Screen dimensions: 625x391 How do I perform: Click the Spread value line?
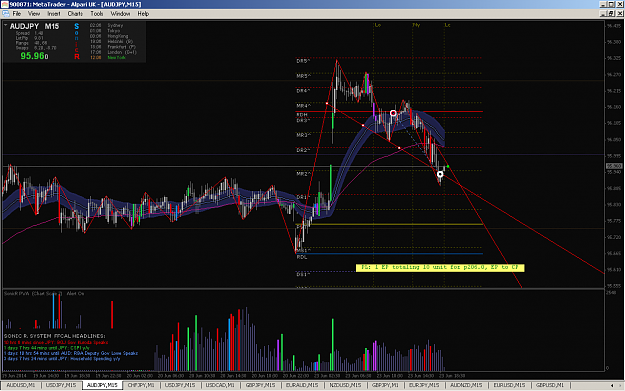tap(29, 33)
